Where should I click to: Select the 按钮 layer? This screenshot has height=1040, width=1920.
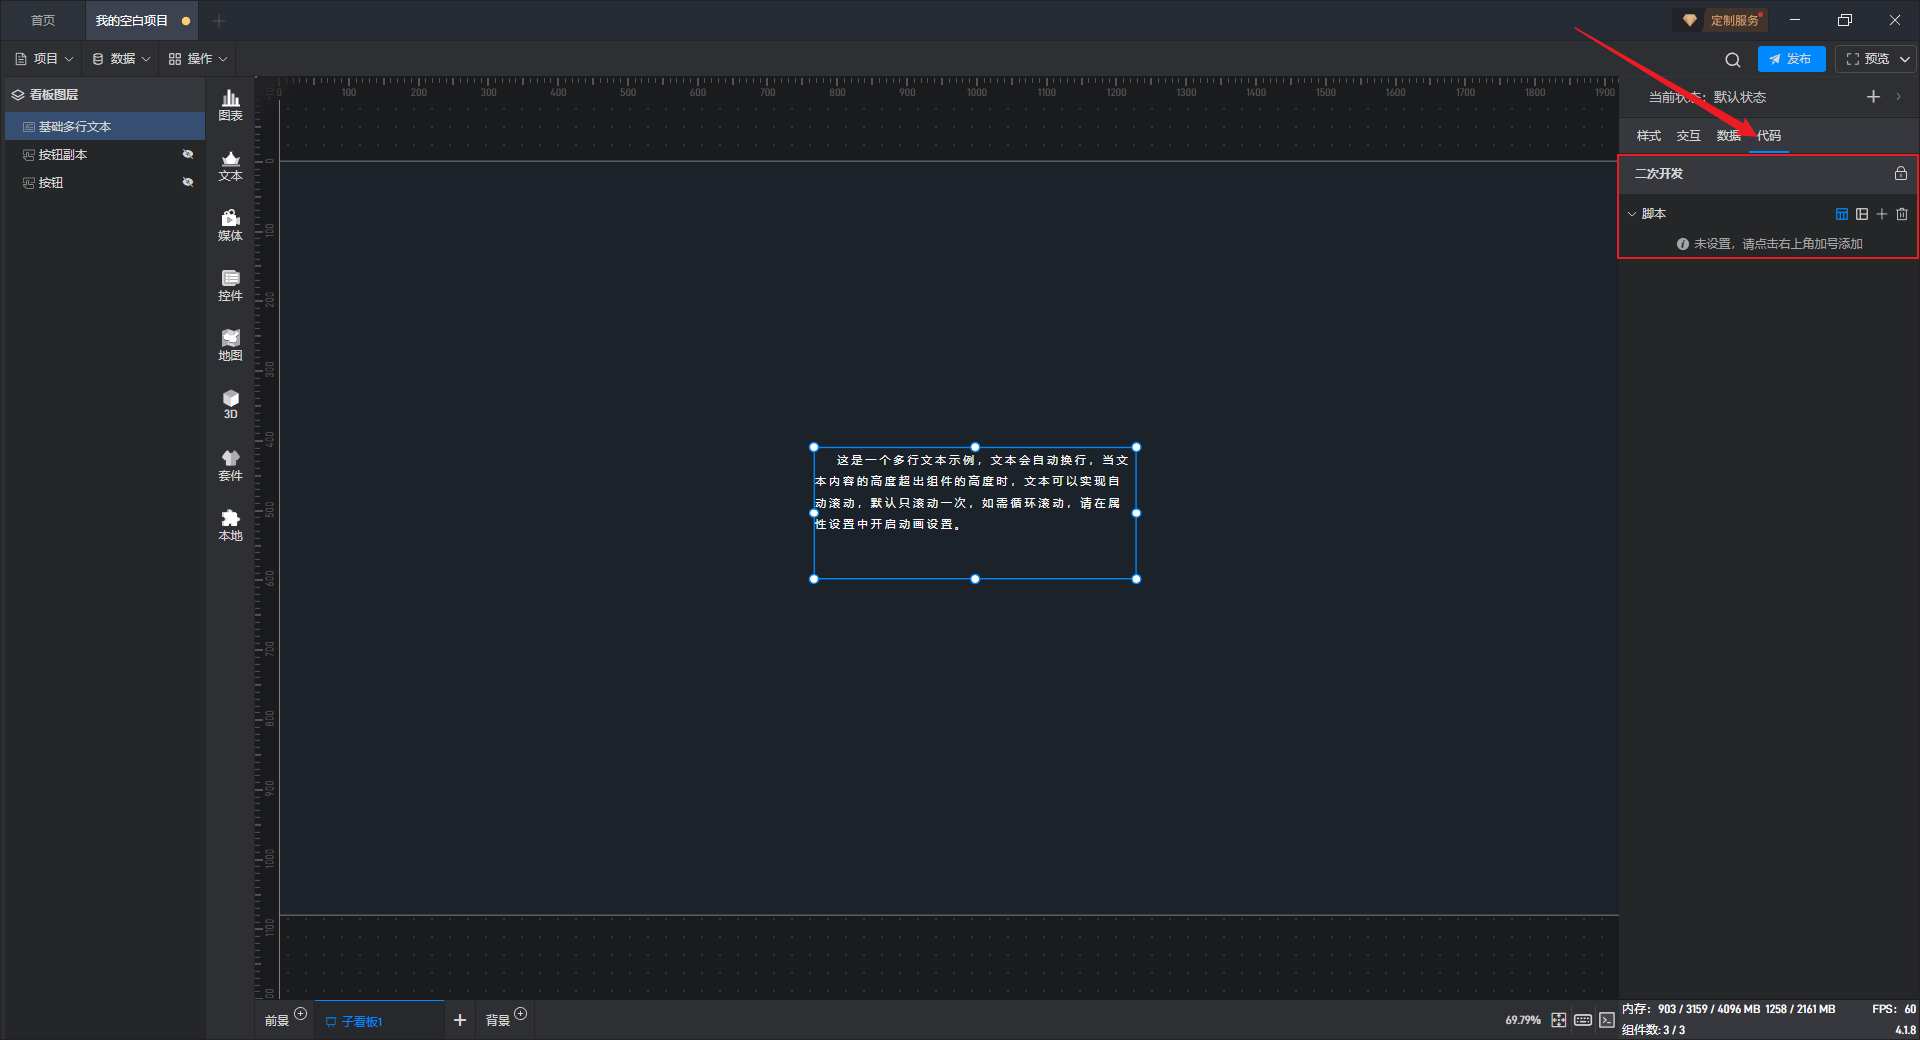[x=105, y=182]
